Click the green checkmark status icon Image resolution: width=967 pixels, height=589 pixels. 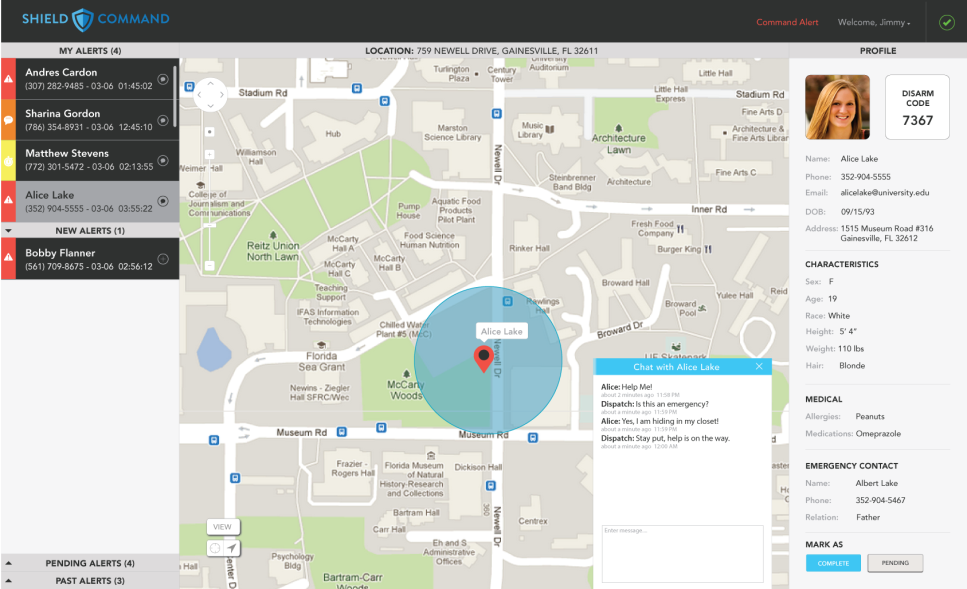click(946, 22)
